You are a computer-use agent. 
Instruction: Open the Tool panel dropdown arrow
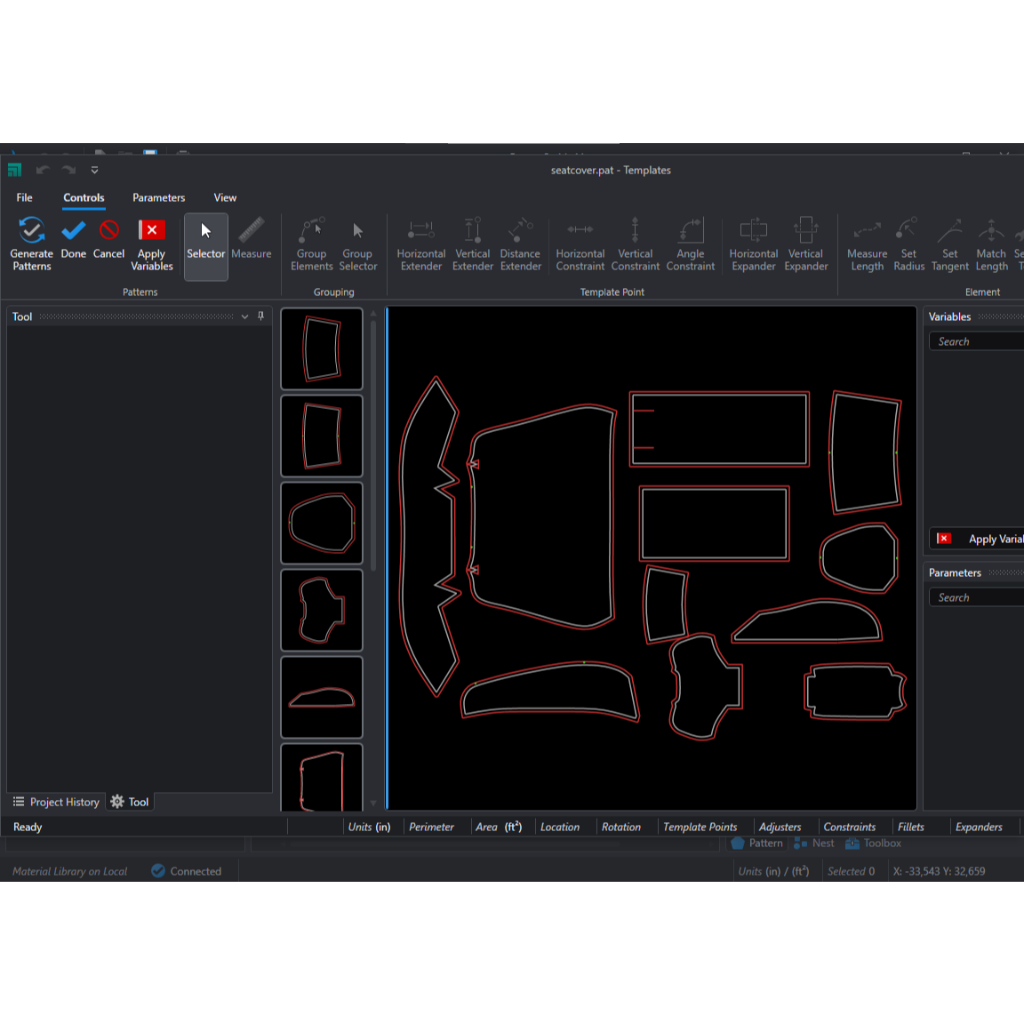pyautogui.click(x=245, y=317)
